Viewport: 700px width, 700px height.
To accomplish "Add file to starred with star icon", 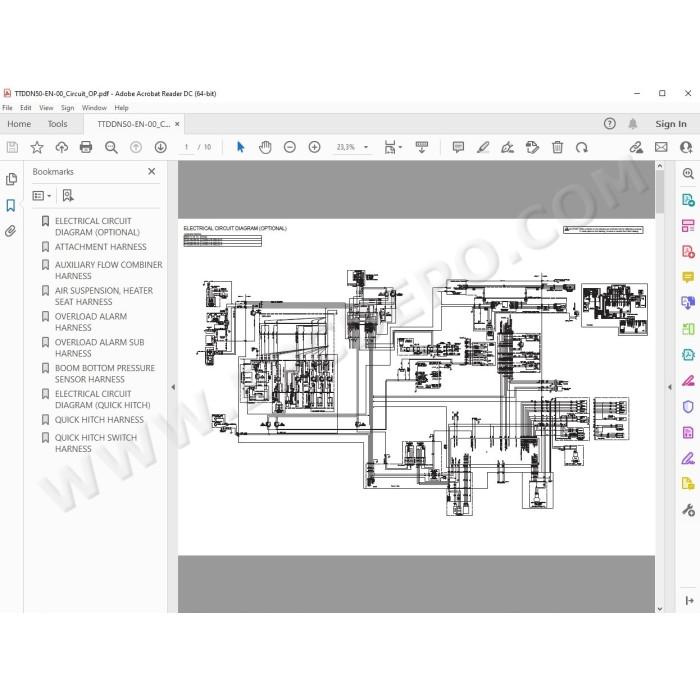I will point(37,147).
